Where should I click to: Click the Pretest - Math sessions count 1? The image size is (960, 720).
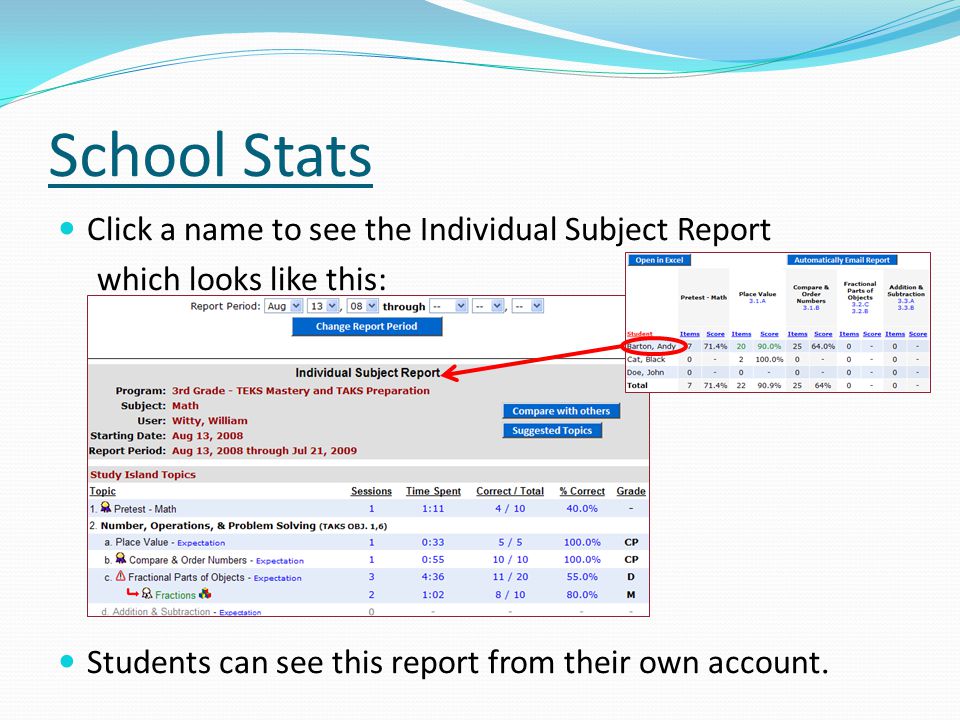tap(371, 509)
